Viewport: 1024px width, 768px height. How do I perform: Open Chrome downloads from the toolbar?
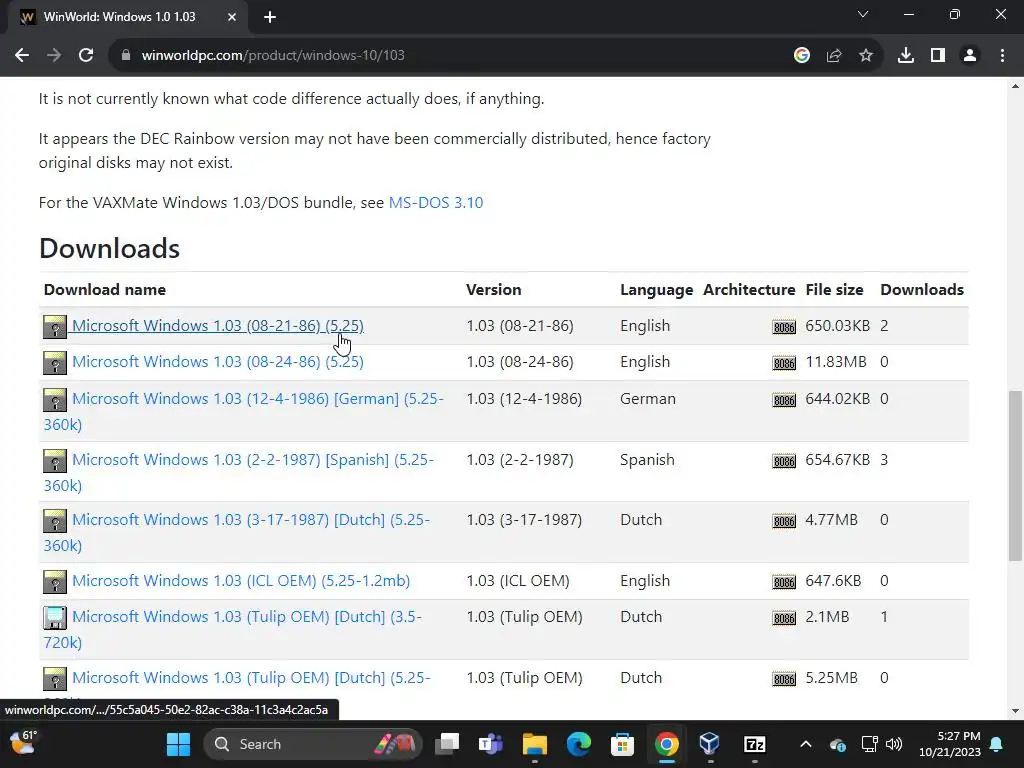[x=905, y=56]
